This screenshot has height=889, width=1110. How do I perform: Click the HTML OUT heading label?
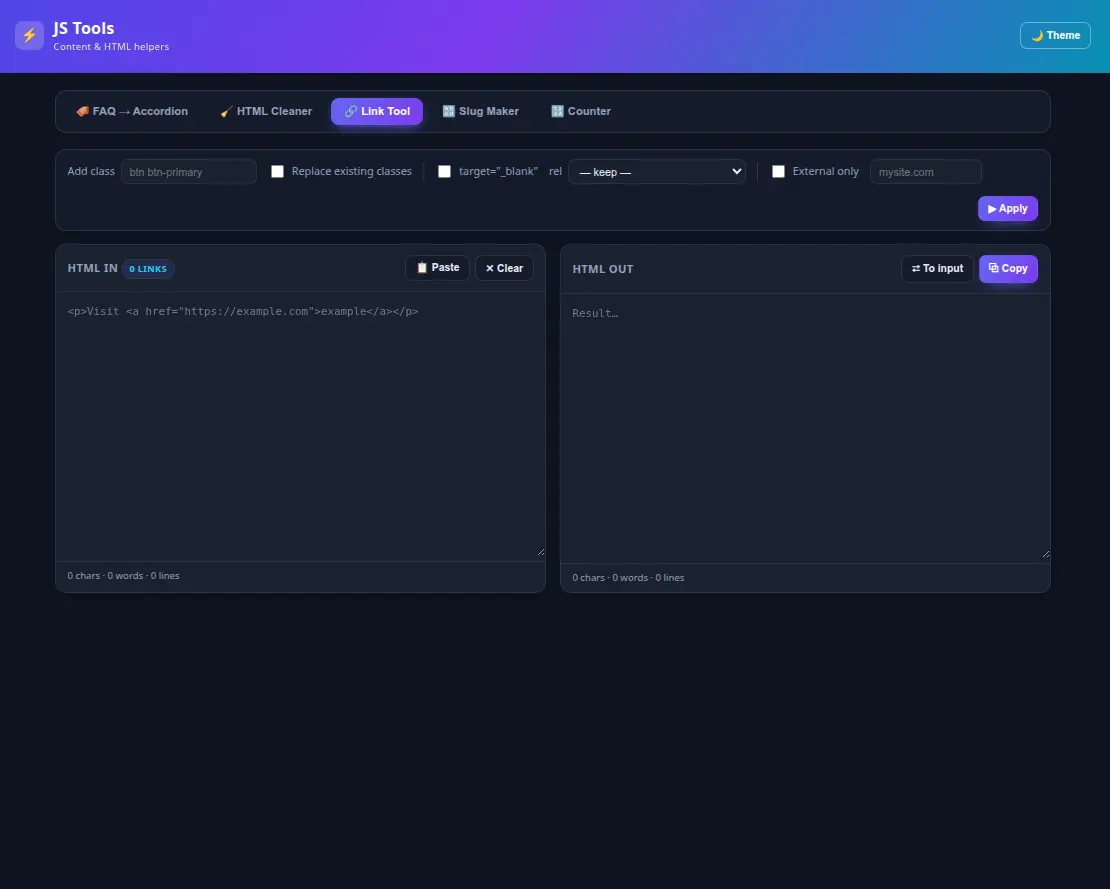(602, 269)
